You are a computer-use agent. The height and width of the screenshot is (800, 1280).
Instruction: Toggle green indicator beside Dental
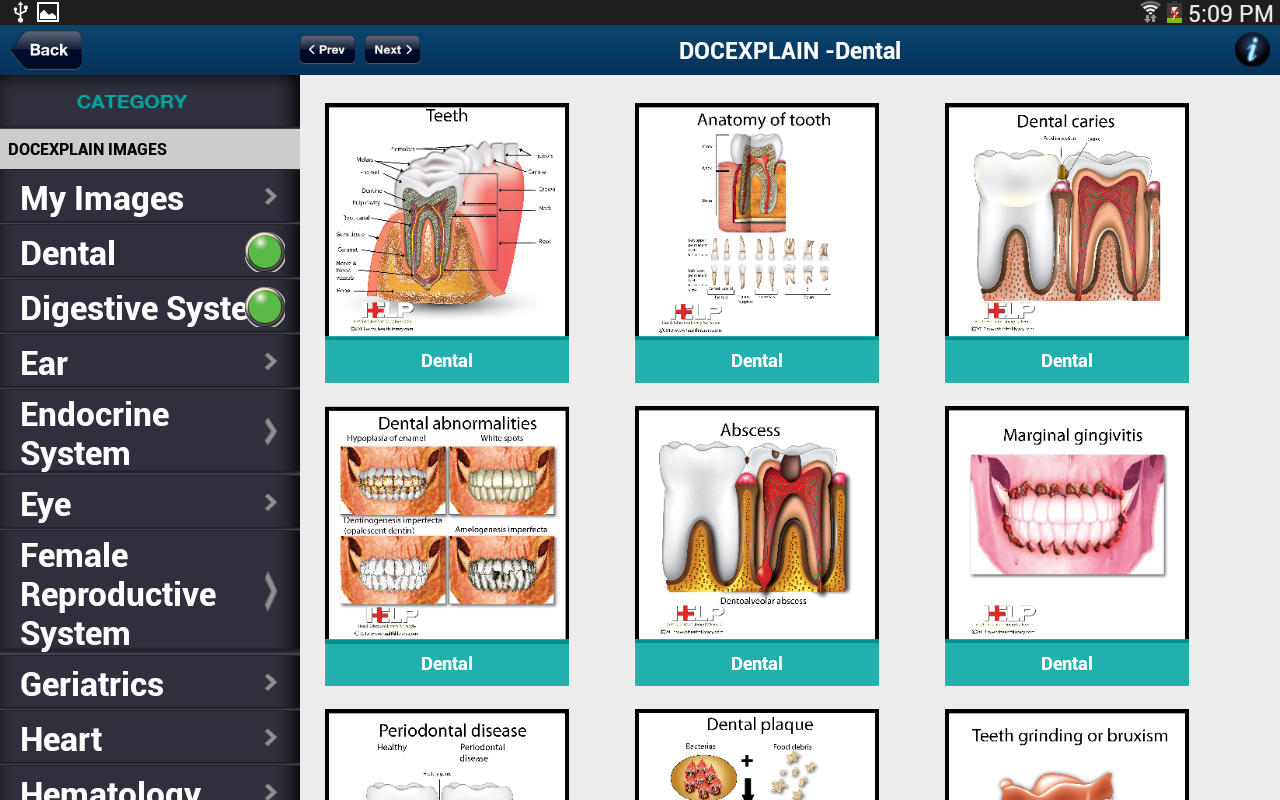[x=265, y=253]
